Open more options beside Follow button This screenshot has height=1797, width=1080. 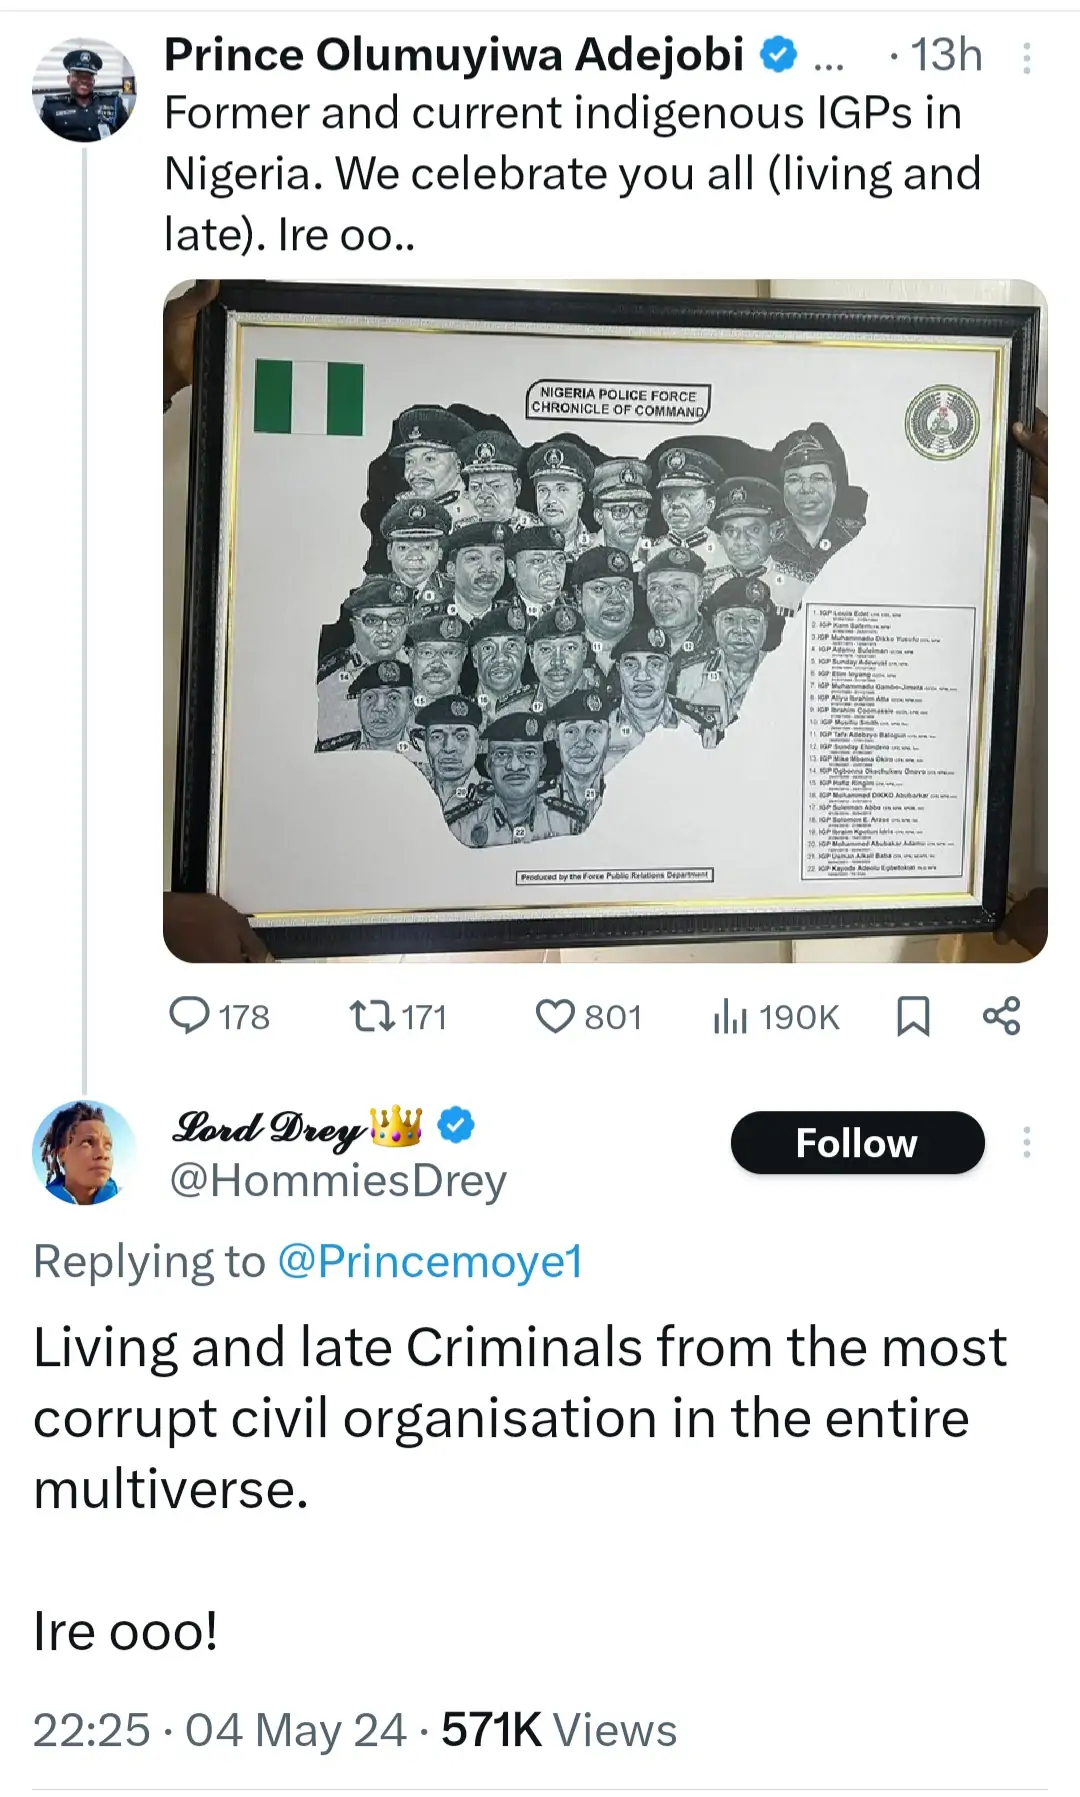coord(1026,1142)
